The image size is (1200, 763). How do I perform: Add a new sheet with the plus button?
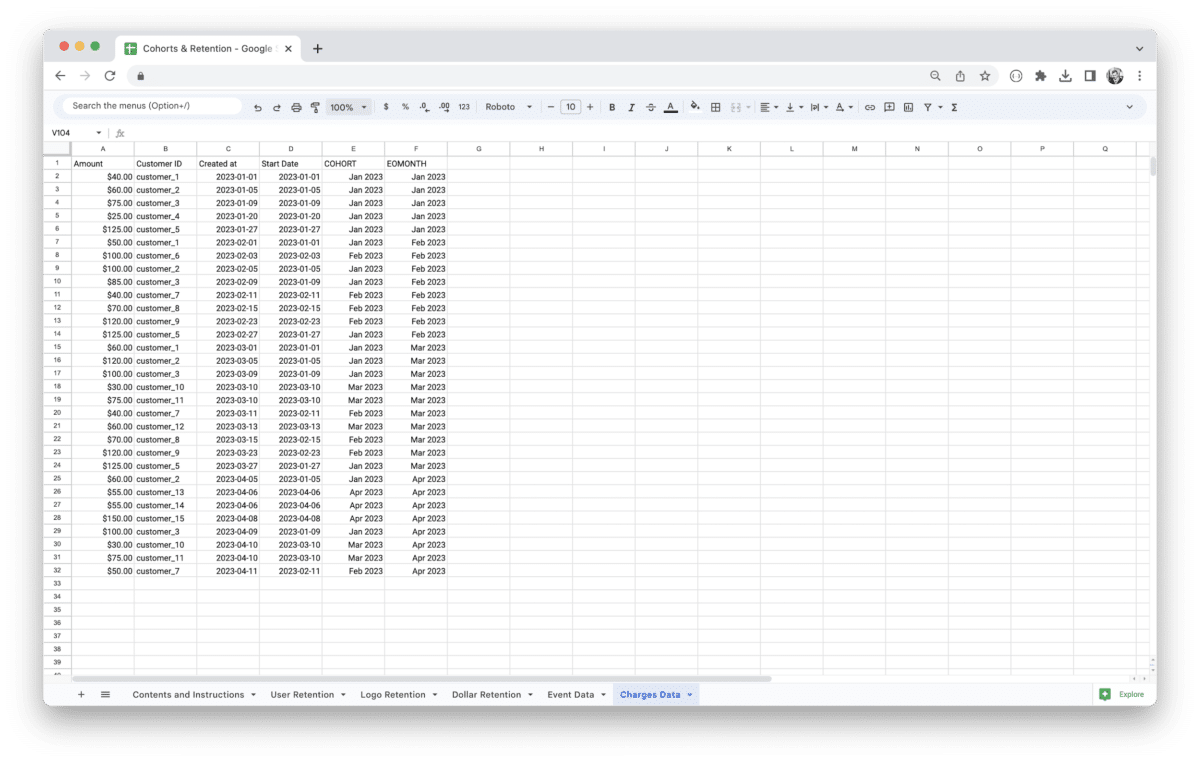pyautogui.click(x=81, y=694)
